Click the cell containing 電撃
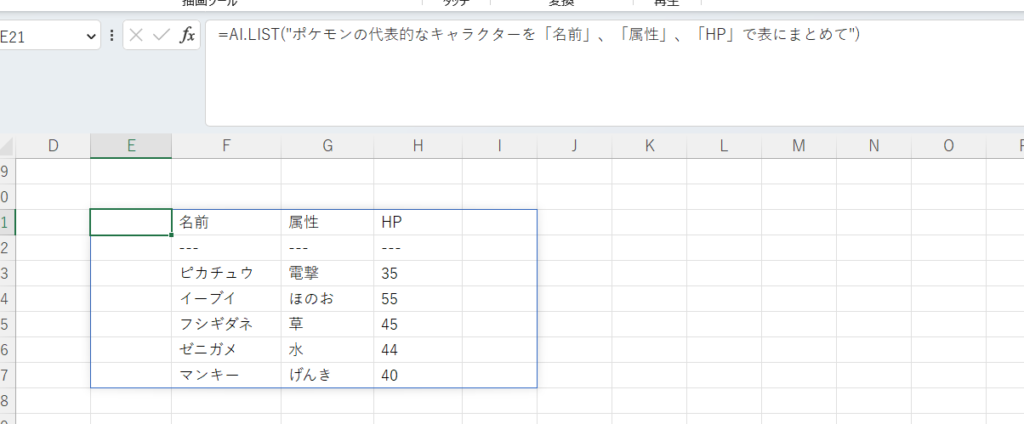Image resolution: width=1024 pixels, height=424 pixels. point(327,273)
